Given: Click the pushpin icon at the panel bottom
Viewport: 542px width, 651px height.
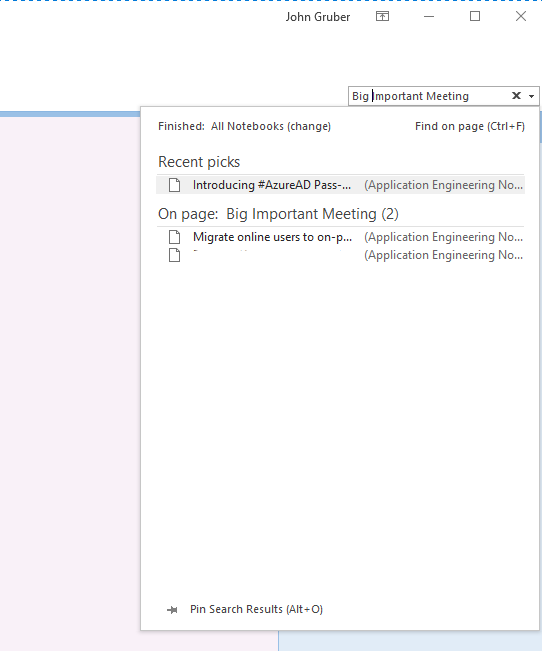Looking at the screenshot, I should [172, 609].
